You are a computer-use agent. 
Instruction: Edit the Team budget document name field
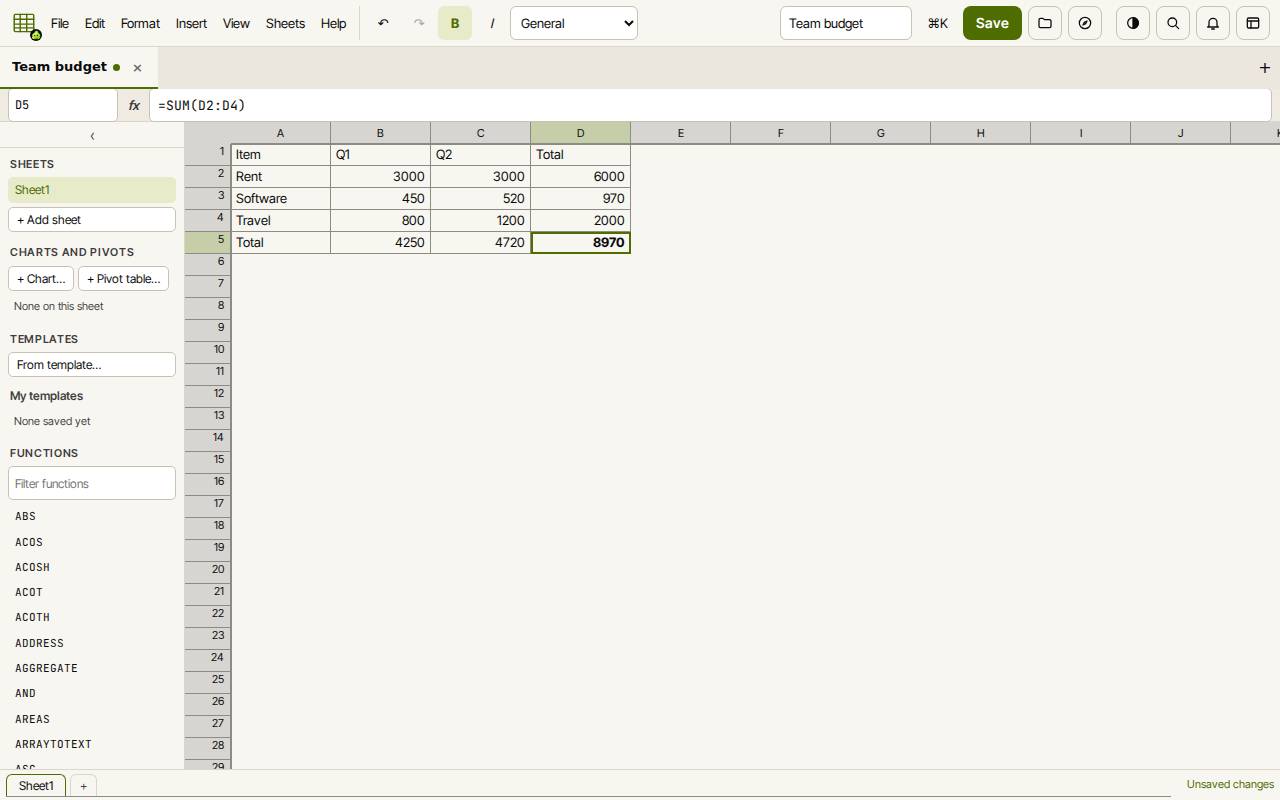[x=846, y=23]
